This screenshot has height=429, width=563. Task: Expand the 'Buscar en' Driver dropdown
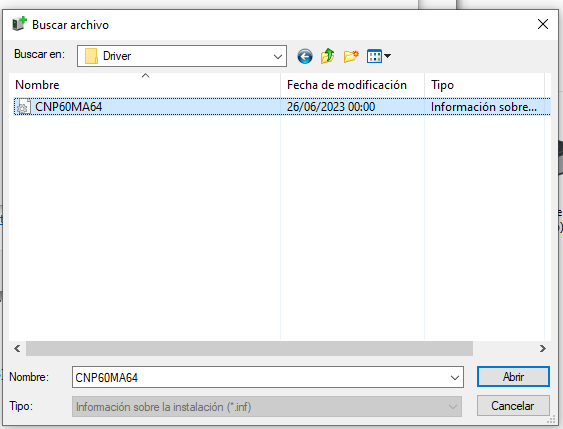(x=277, y=56)
